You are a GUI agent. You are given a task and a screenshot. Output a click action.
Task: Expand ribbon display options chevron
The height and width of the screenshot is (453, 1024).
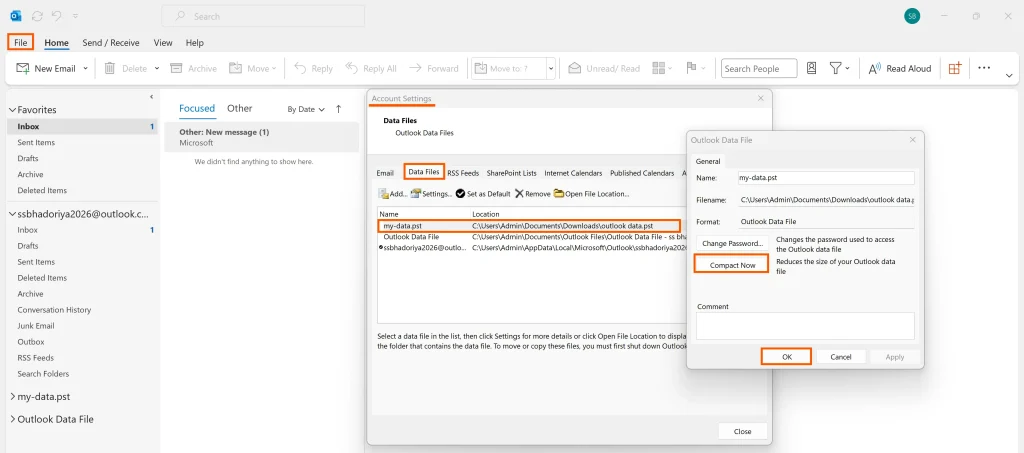click(1009, 75)
